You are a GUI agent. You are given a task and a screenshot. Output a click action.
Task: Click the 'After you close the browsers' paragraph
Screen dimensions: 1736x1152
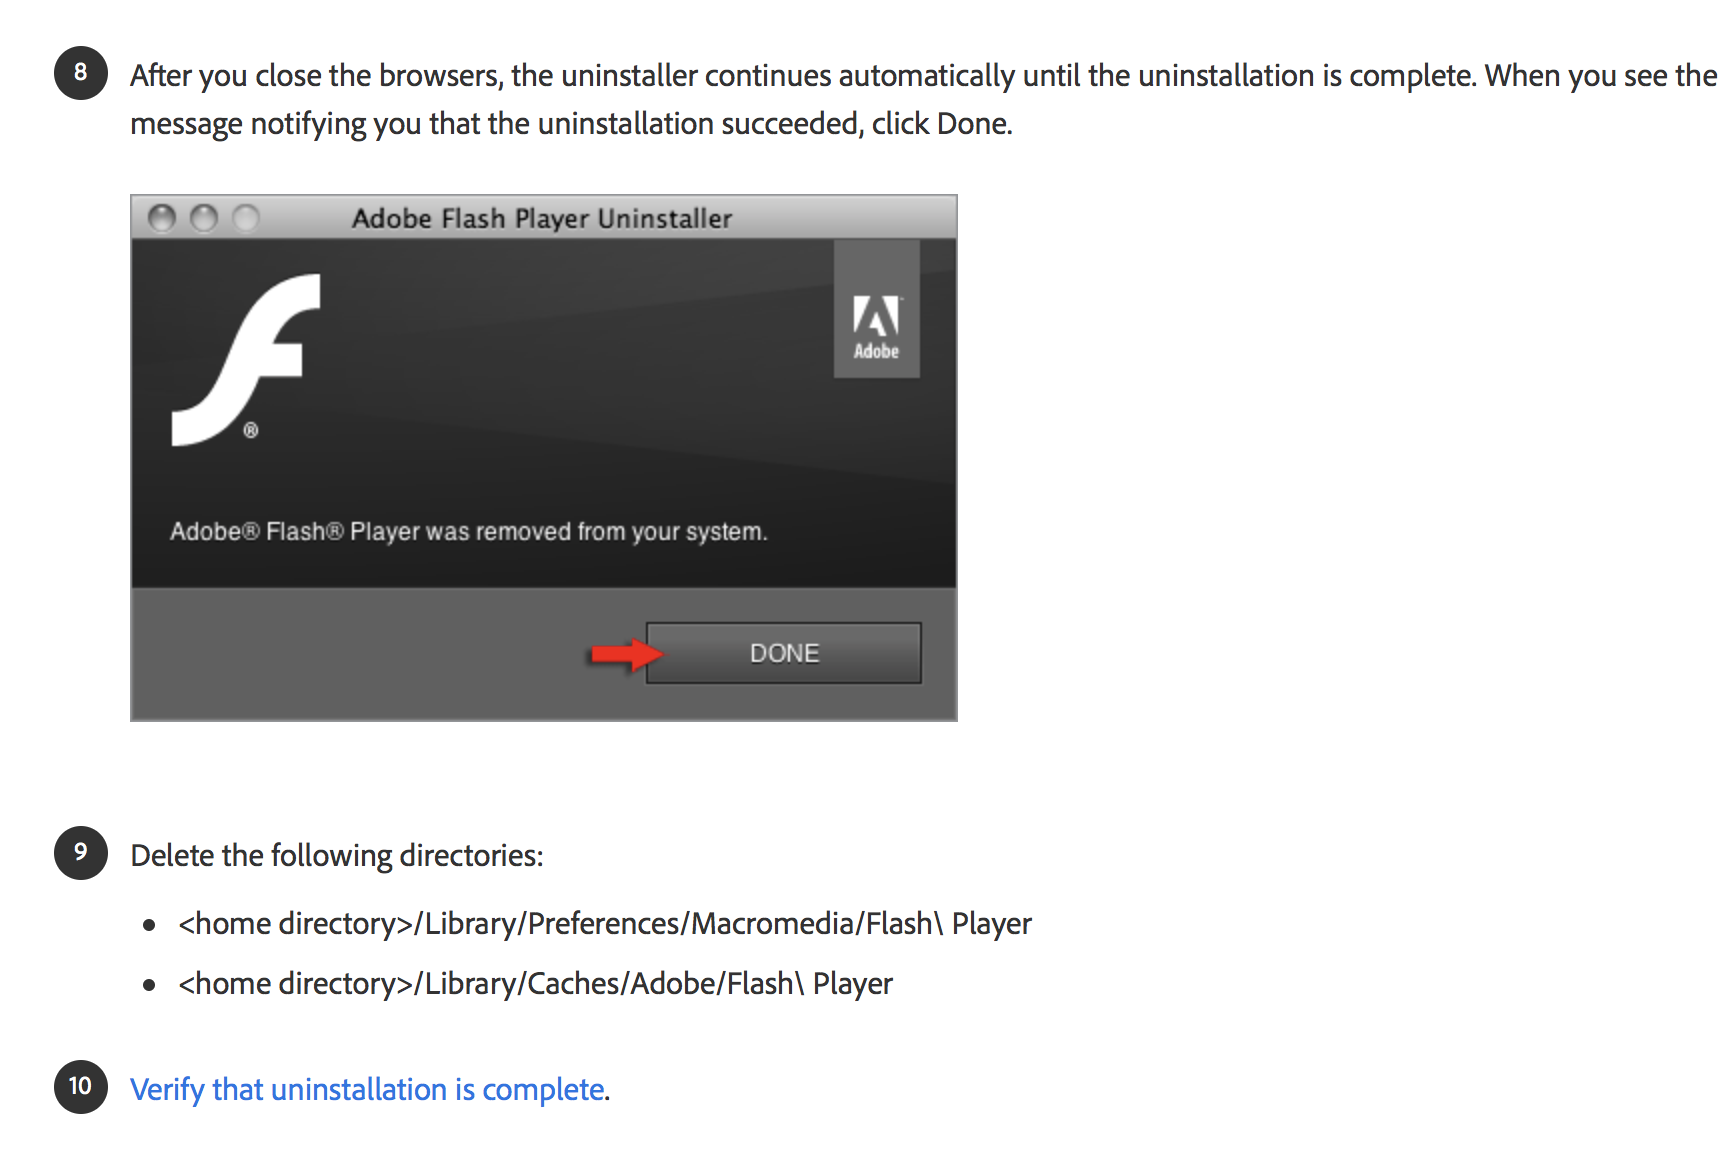[924, 99]
